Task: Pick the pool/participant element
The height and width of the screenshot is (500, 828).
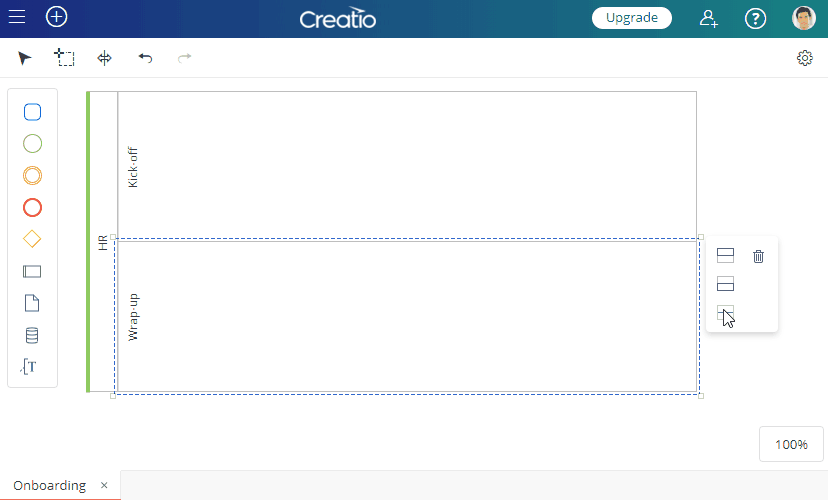Action: coord(32,271)
